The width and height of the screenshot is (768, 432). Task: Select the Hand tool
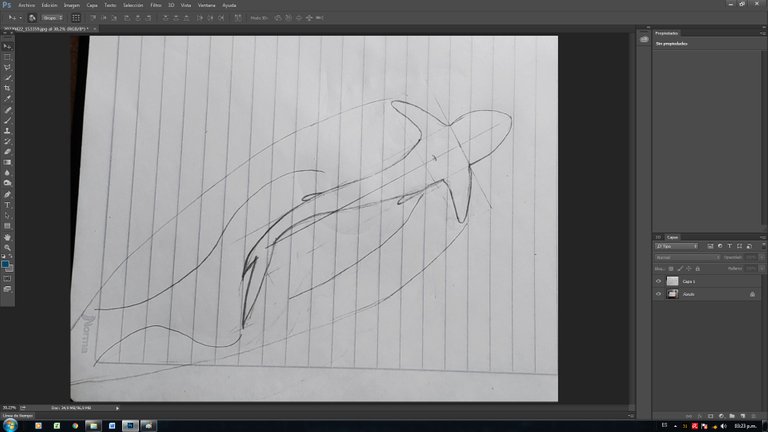(7, 237)
